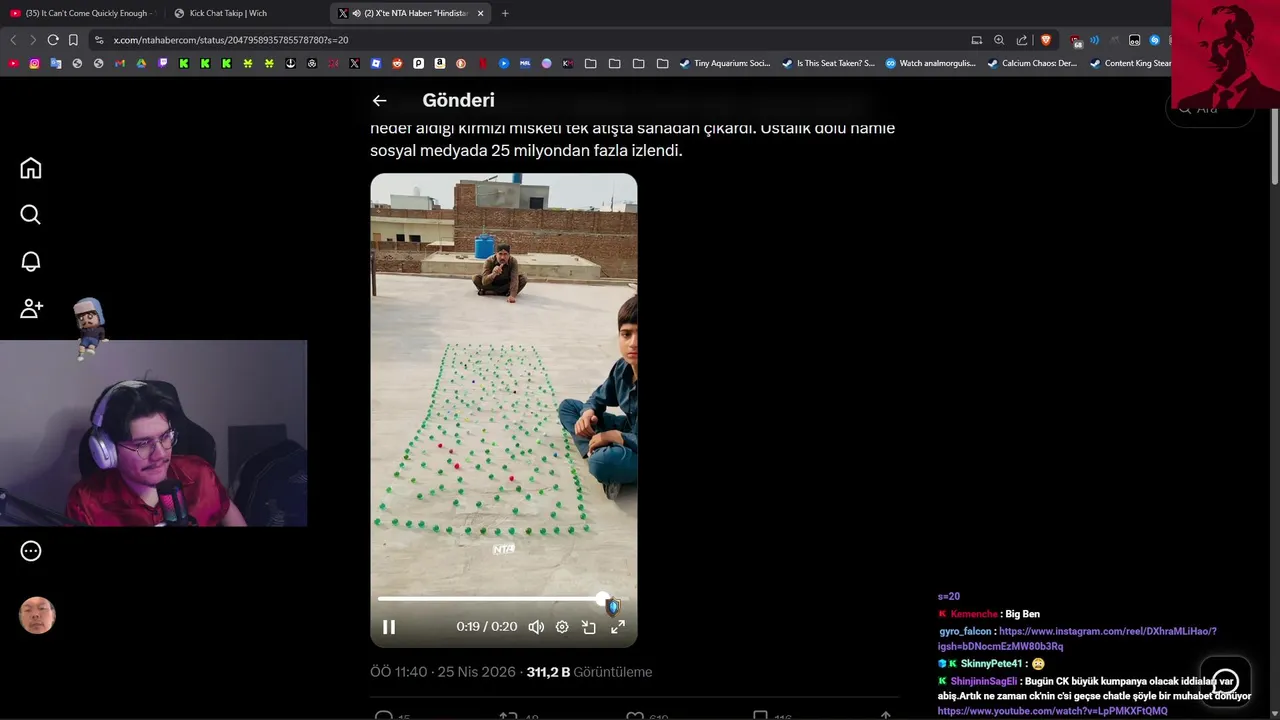The height and width of the screenshot is (720, 1280).
Task: Open the Amazon bookmark
Action: point(440,63)
